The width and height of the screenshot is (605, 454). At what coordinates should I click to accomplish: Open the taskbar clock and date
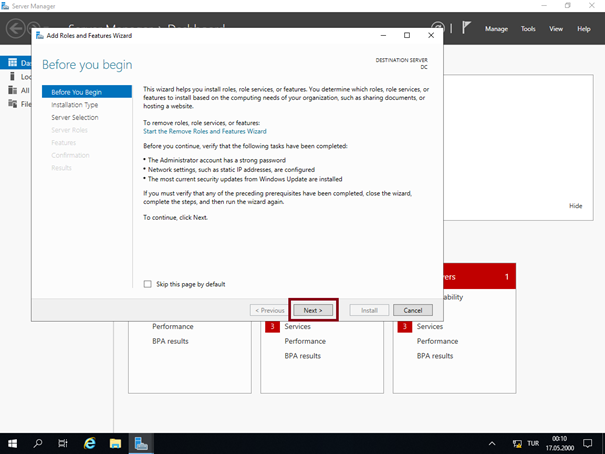559,444
